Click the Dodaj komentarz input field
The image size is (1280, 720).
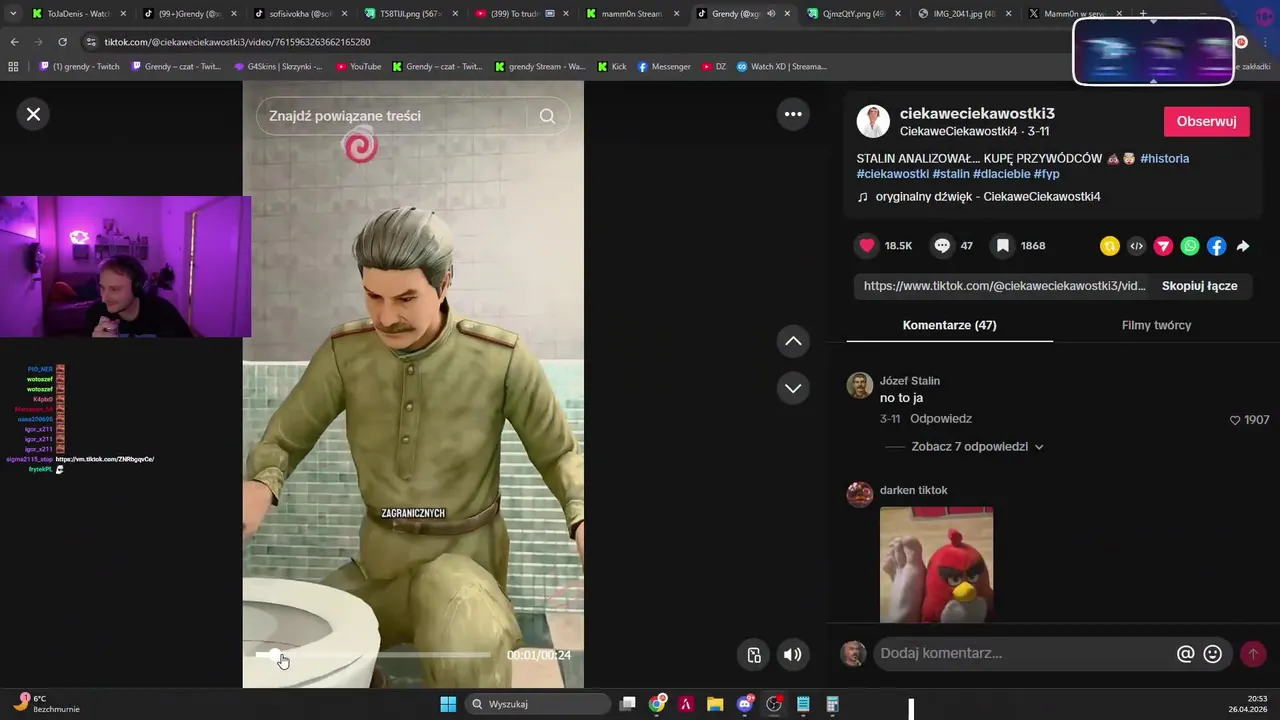tap(1023, 654)
